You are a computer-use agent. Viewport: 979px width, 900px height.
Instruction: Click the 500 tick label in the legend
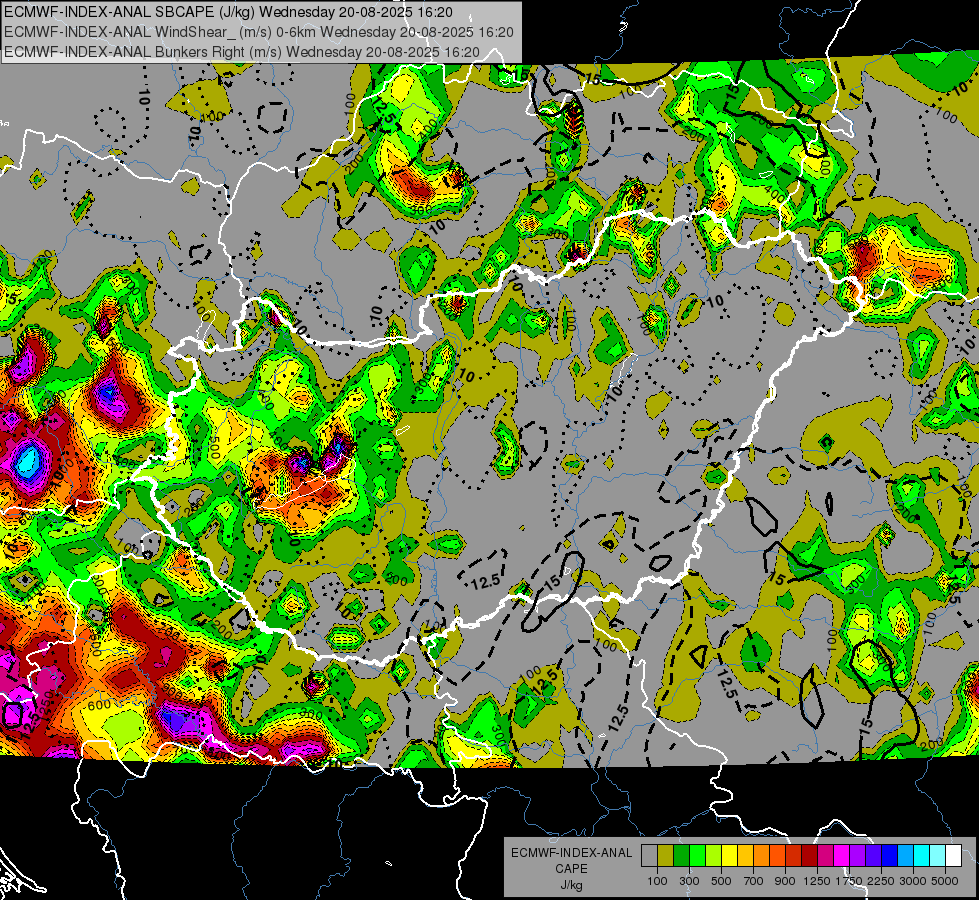[721, 881]
